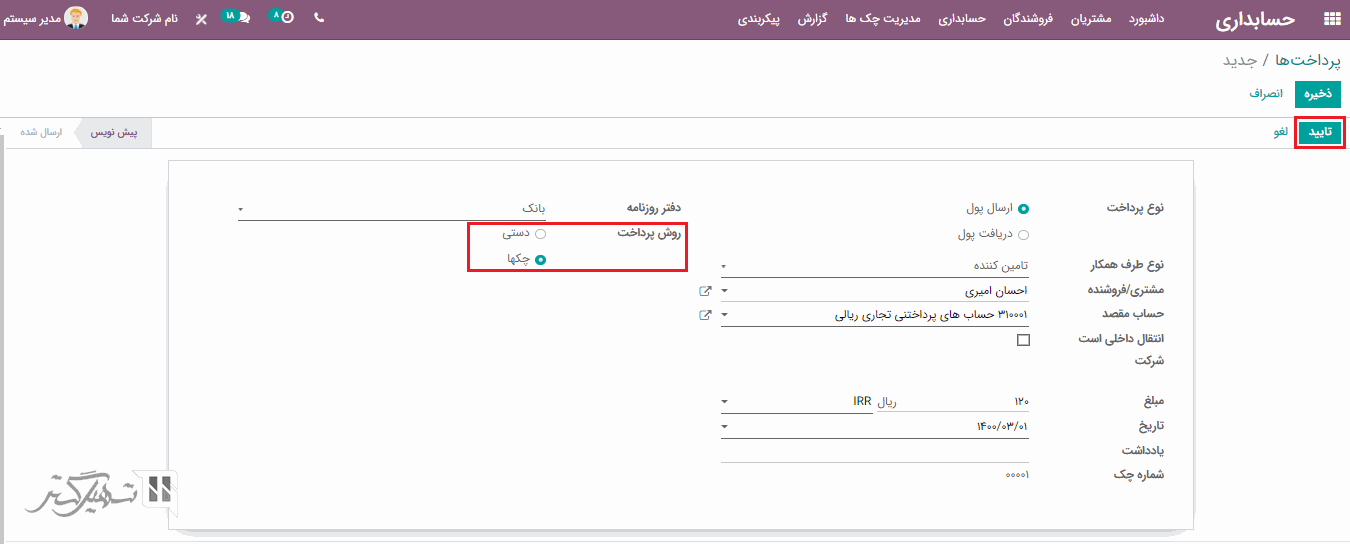Open external link for احسان امیری partner
The image size is (1350, 544).
pyautogui.click(x=705, y=291)
